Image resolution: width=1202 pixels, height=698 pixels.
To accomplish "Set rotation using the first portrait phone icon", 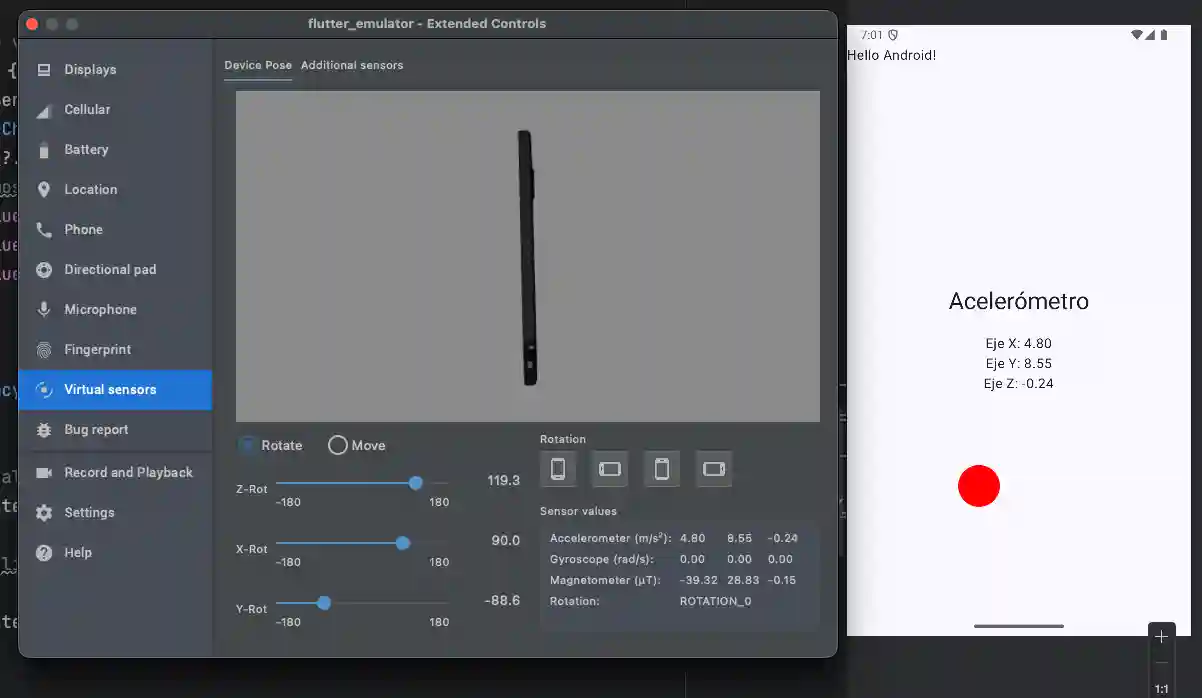I will (558, 469).
